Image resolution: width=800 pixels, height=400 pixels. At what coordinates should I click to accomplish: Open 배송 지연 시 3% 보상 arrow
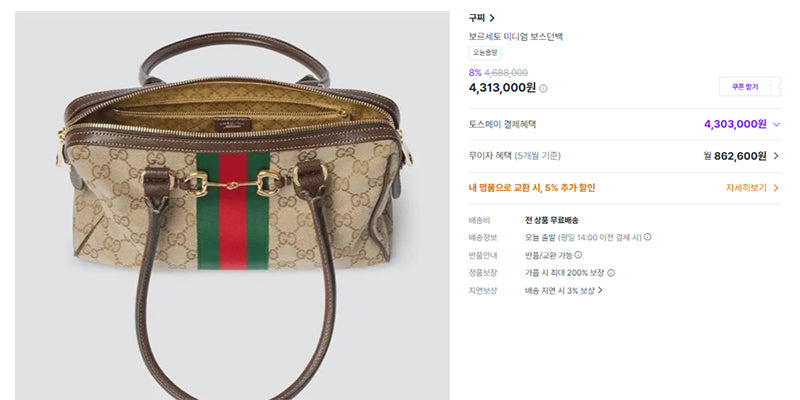600,290
